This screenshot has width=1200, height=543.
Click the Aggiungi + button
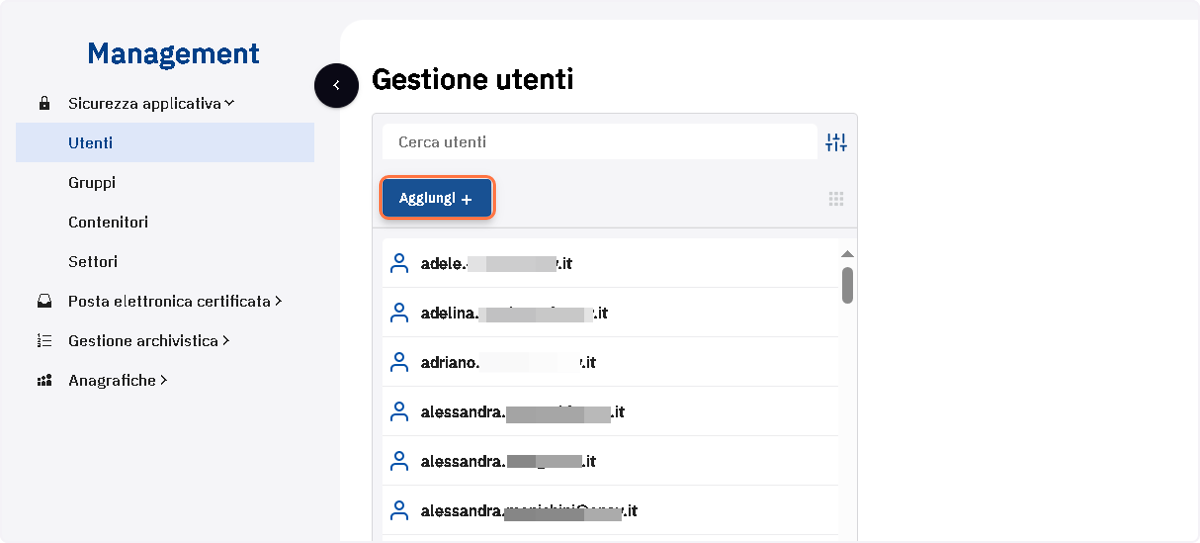[436, 198]
